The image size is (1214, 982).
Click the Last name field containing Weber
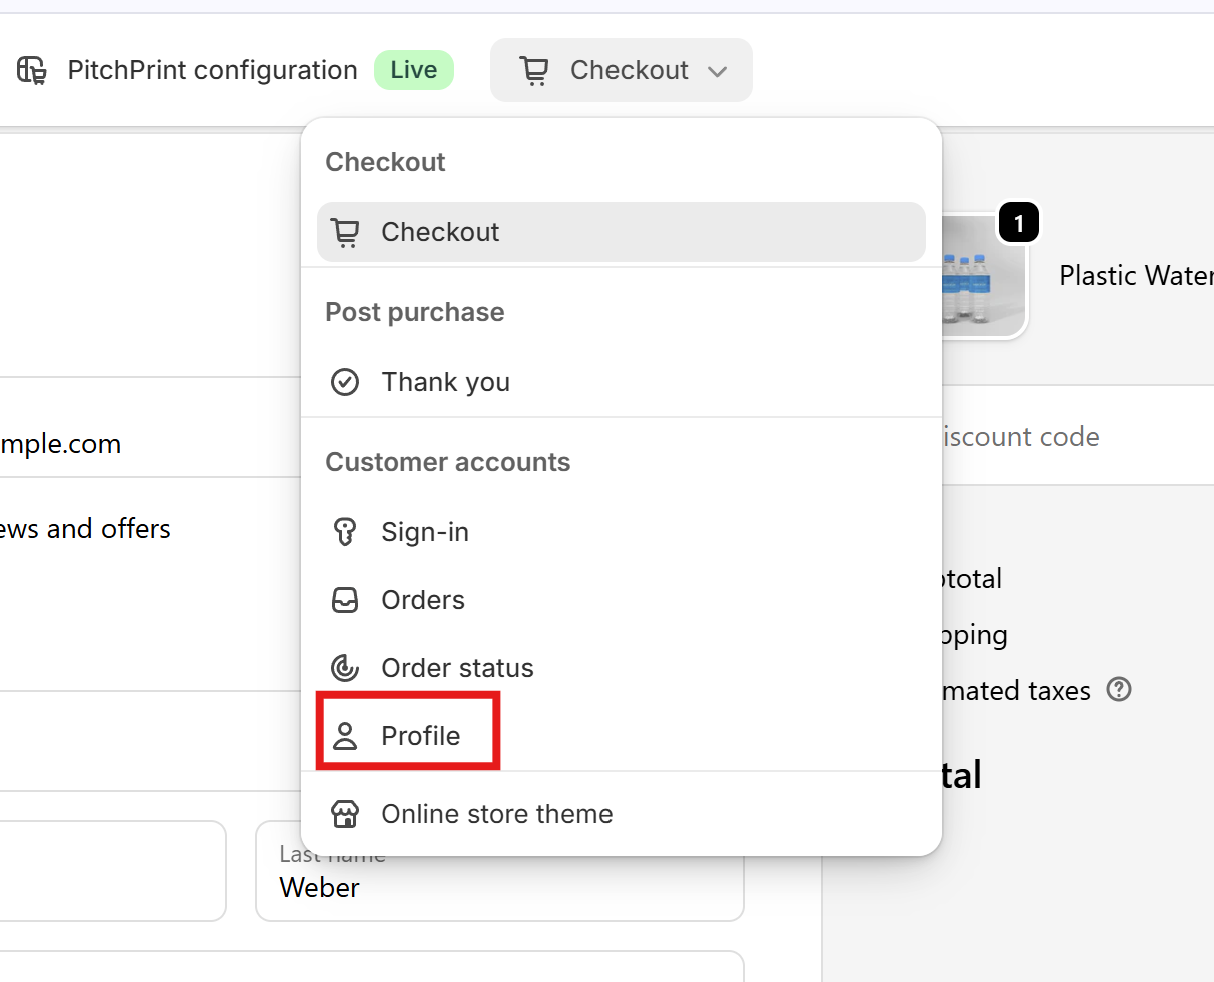tap(500, 871)
